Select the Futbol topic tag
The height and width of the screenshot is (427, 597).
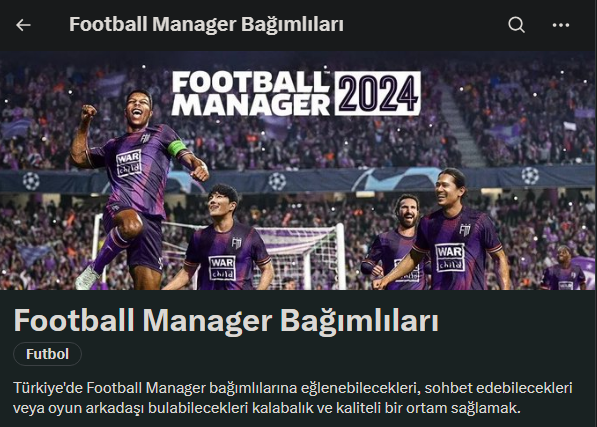[x=47, y=354]
